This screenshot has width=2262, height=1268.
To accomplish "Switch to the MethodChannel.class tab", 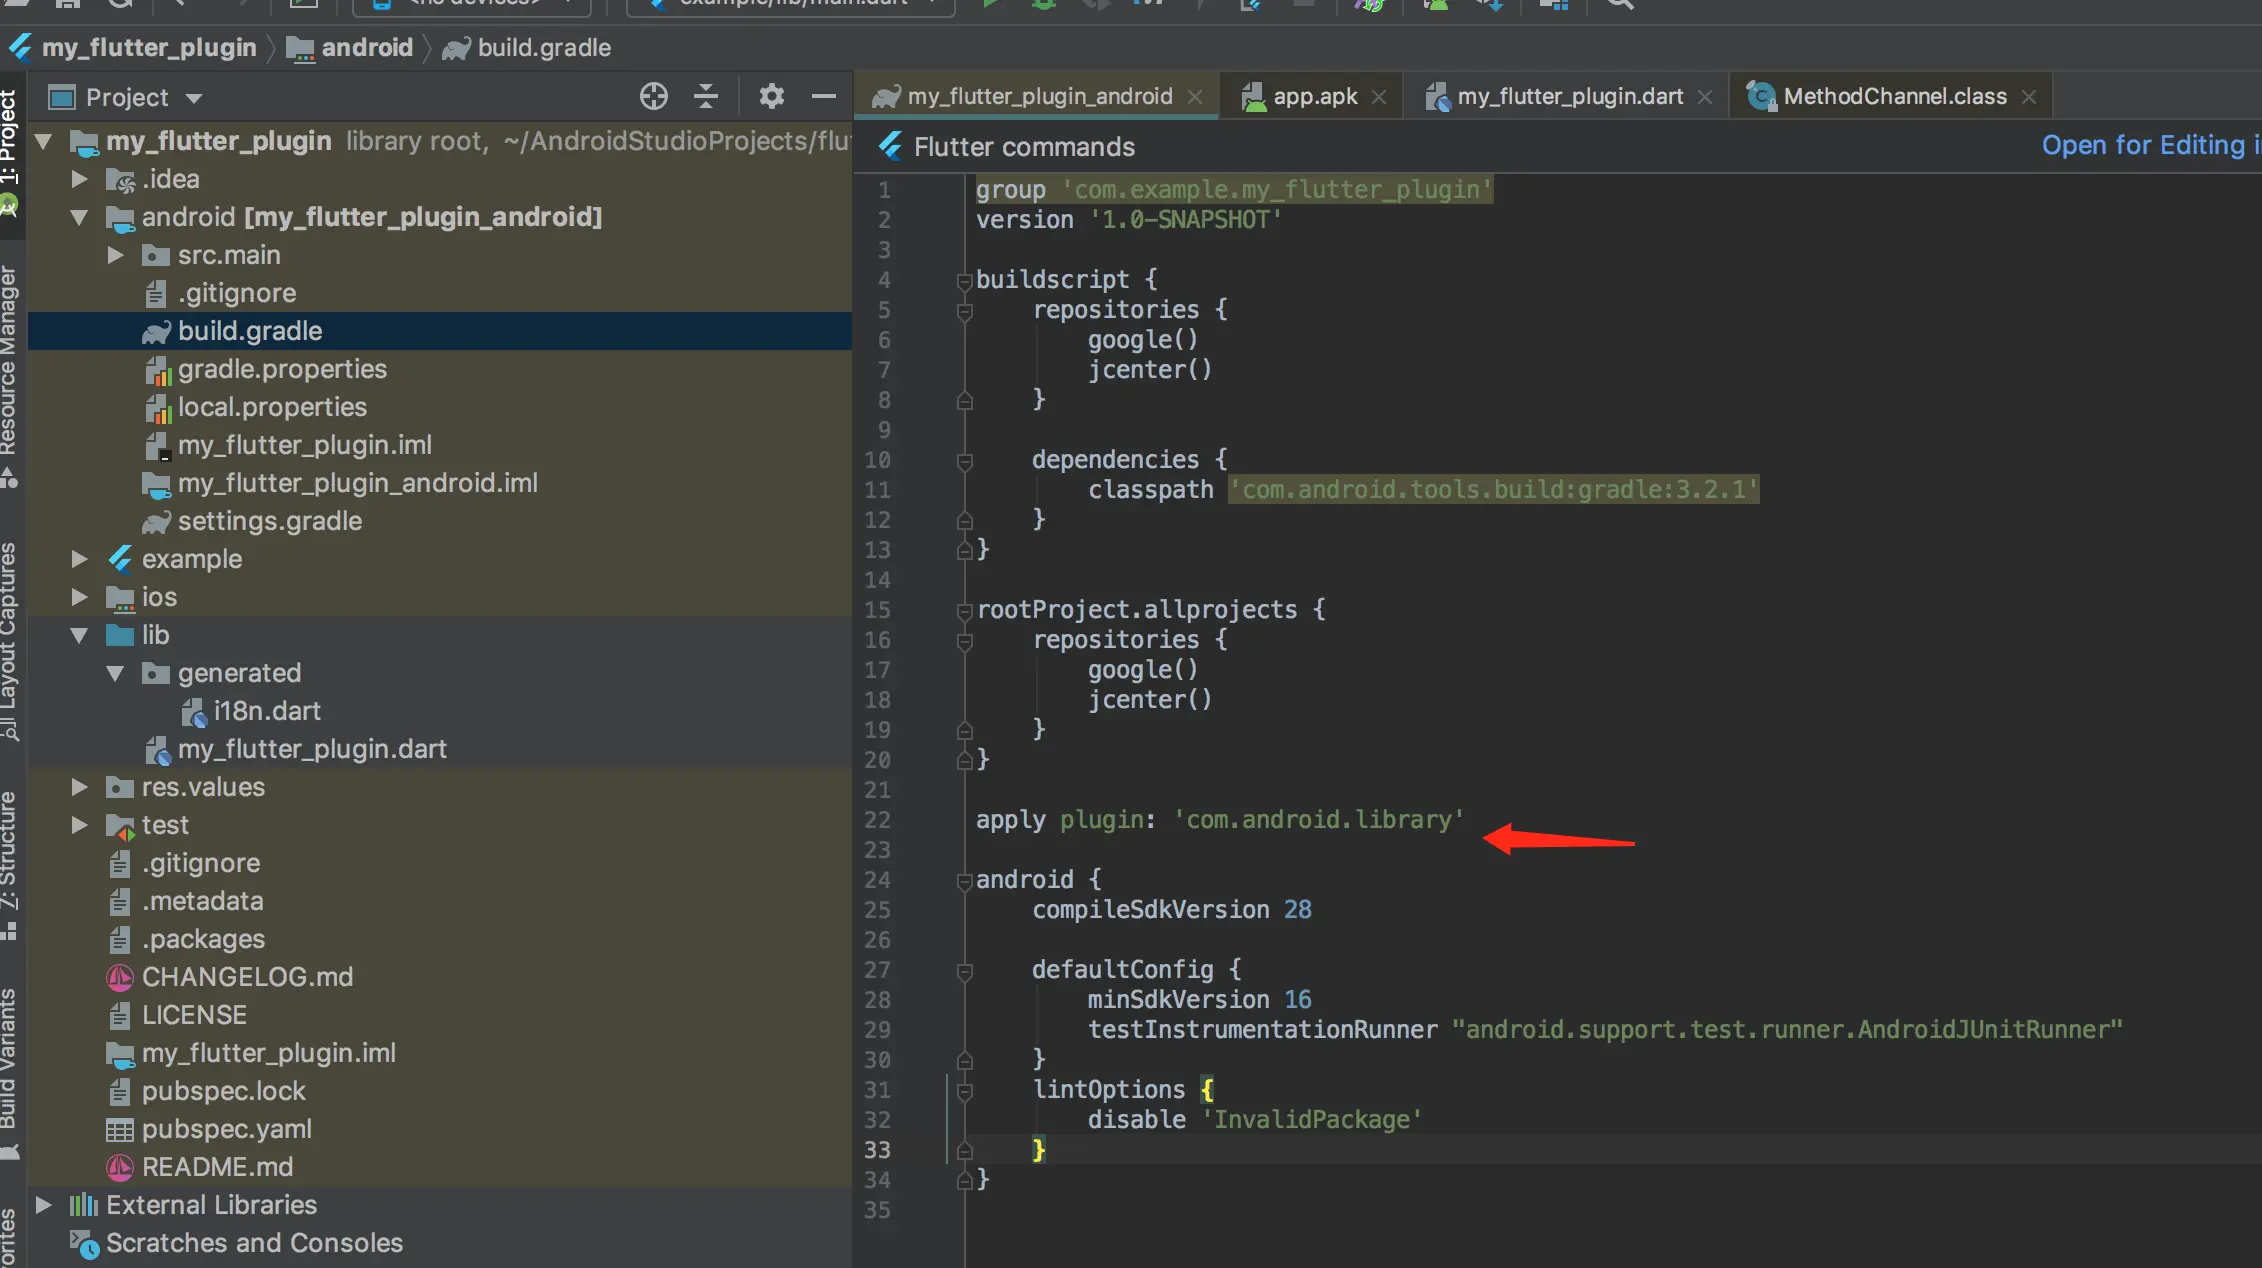I will [1894, 97].
